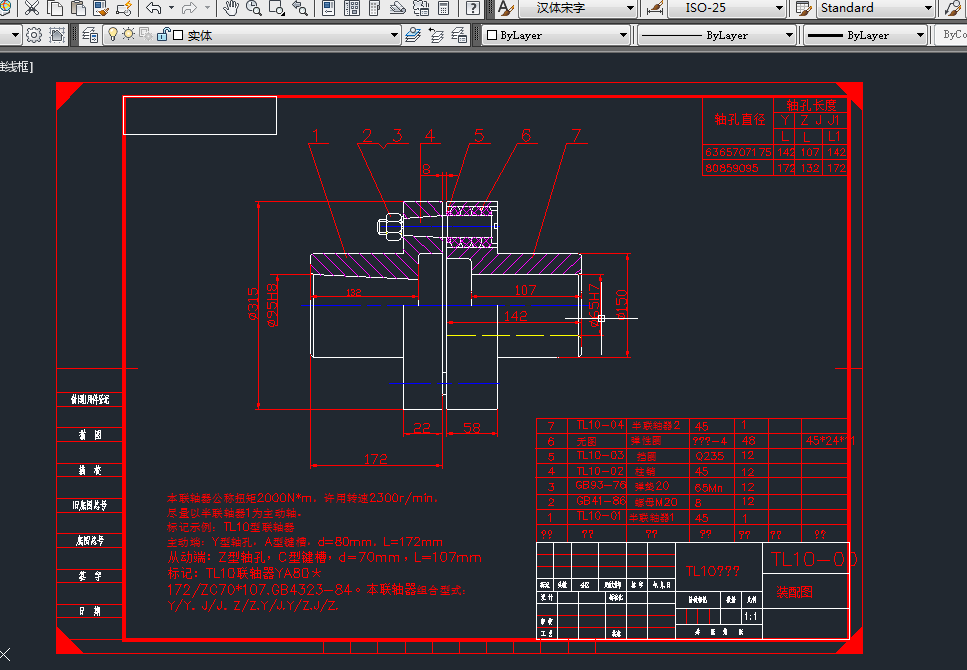Select the 轴孔长度 table header
Viewport: 967px width, 670px height.
(x=811, y=105)
